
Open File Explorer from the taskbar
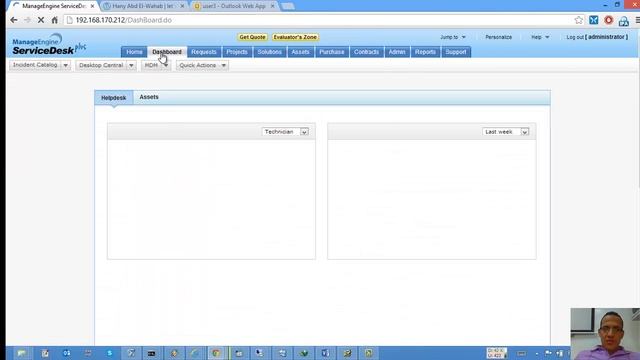(22, 353)
